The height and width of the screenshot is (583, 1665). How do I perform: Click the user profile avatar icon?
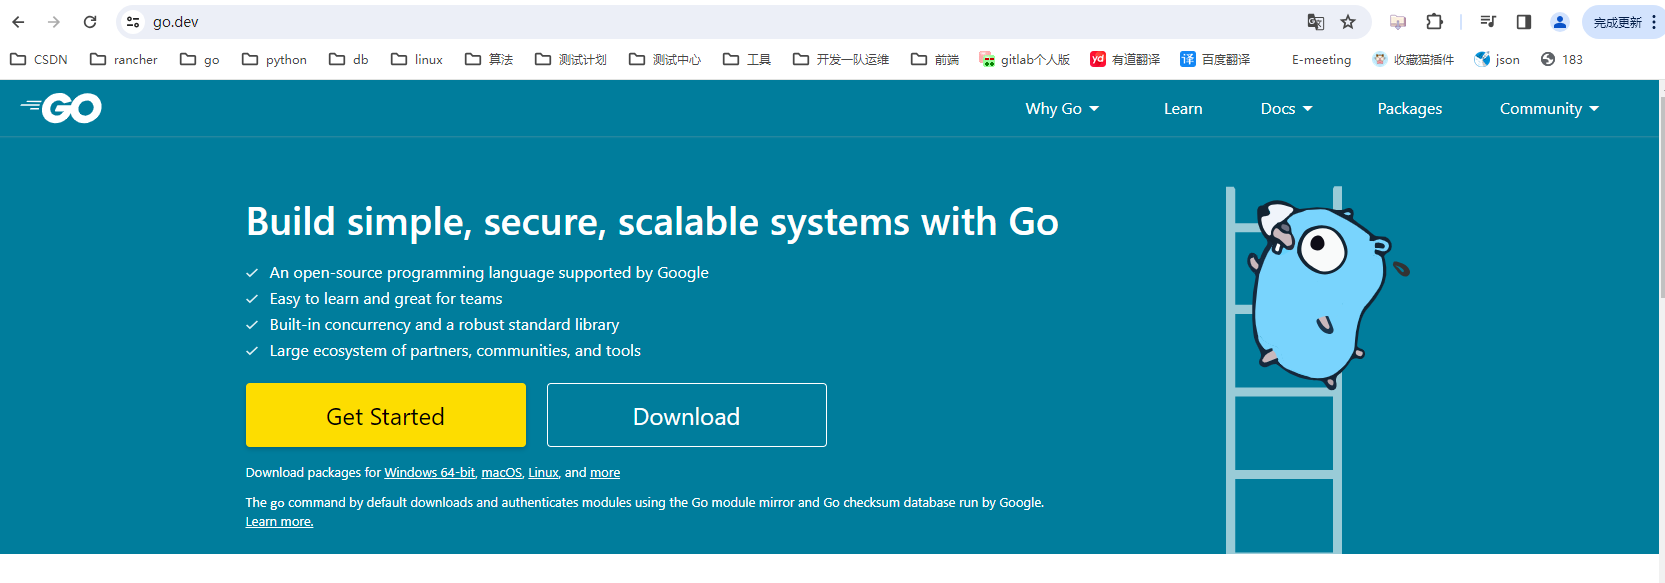click(x=1559, y=22)
